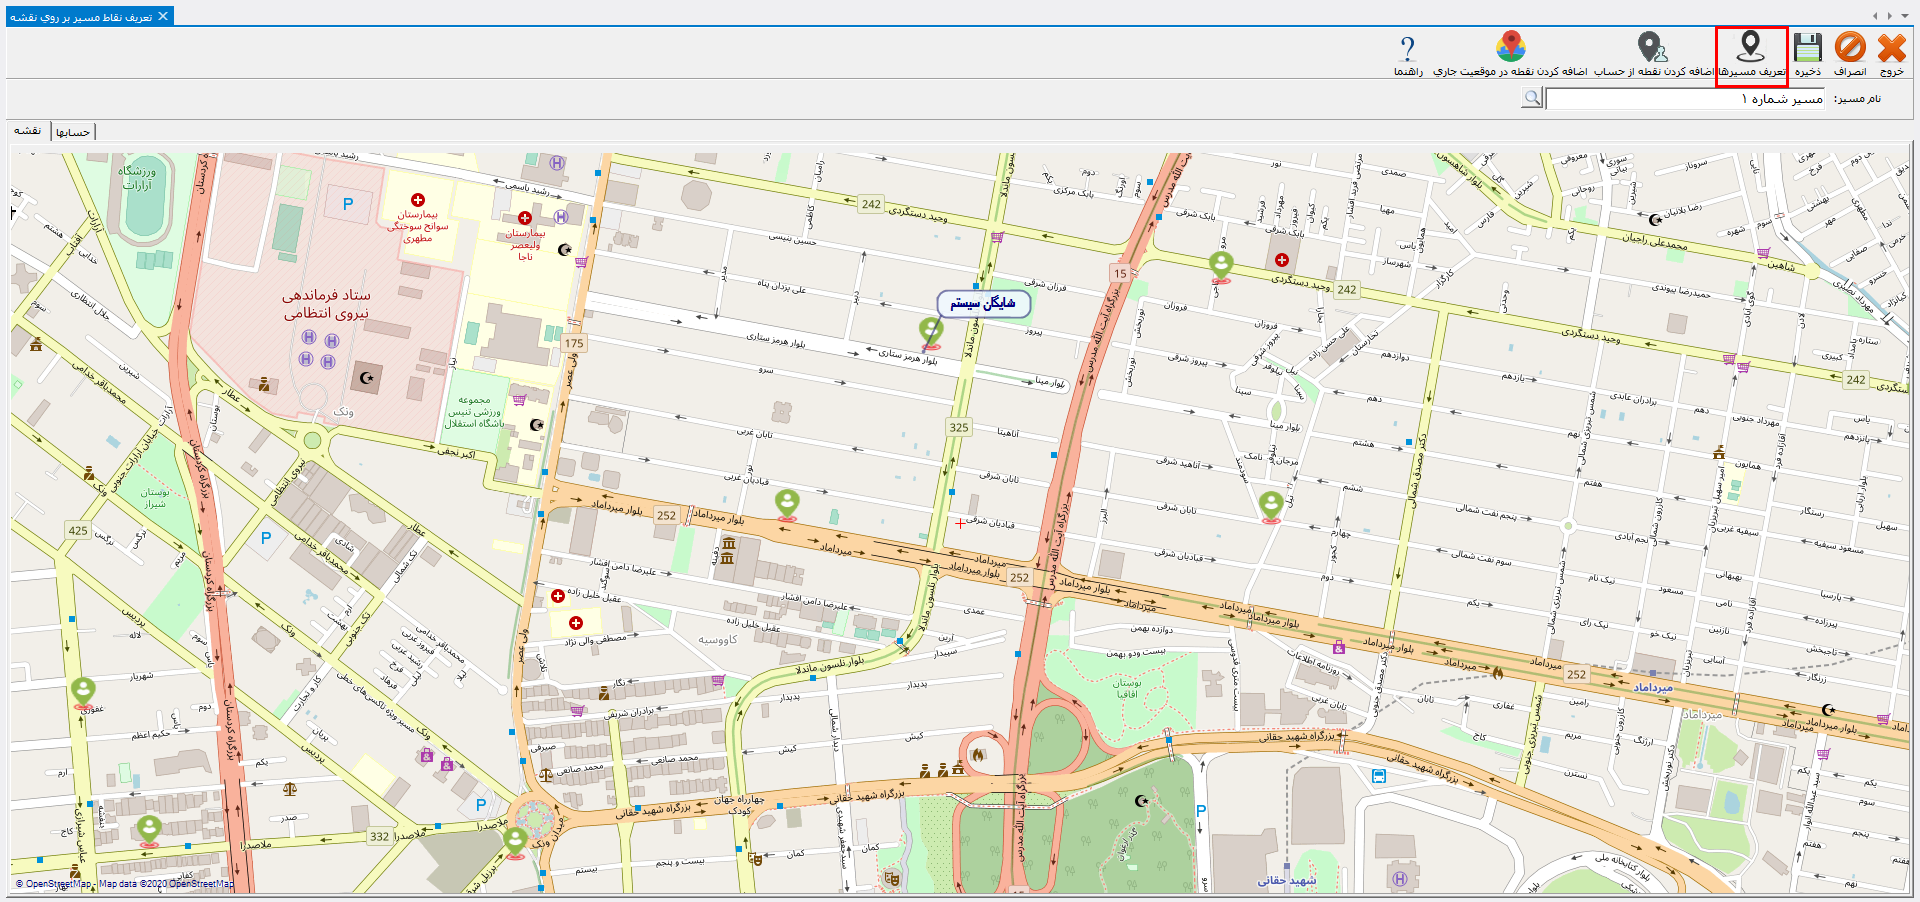Switch to the حسابها (Accounts) tab

[x=73, y=132]
